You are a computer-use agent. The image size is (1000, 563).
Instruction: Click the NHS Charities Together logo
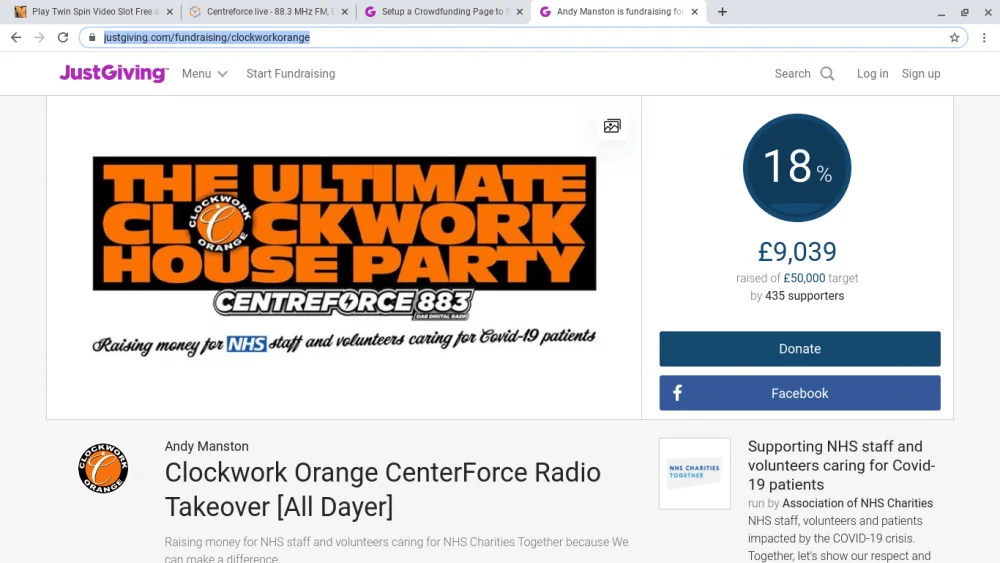click(695, 473)
